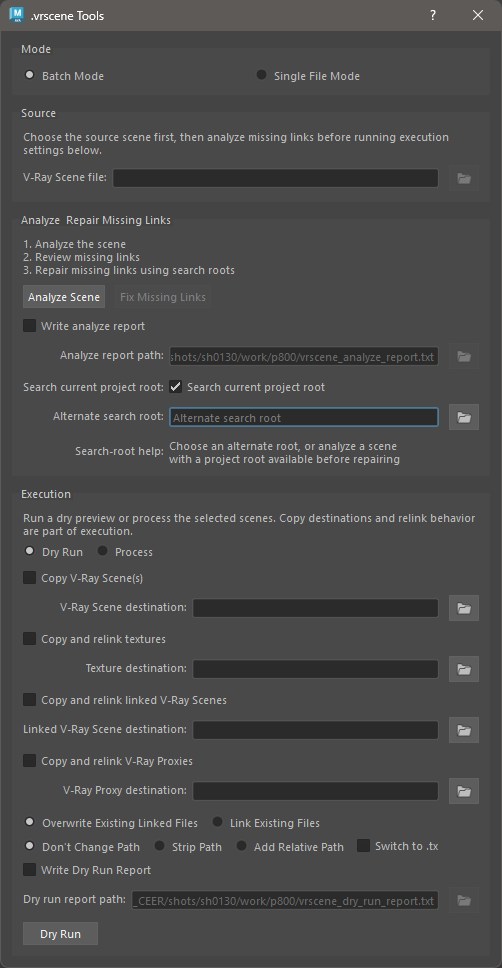Viewport: 502px width, 968px height.
Task: Choose the Process radio option
Action: [x=102, y=551]
